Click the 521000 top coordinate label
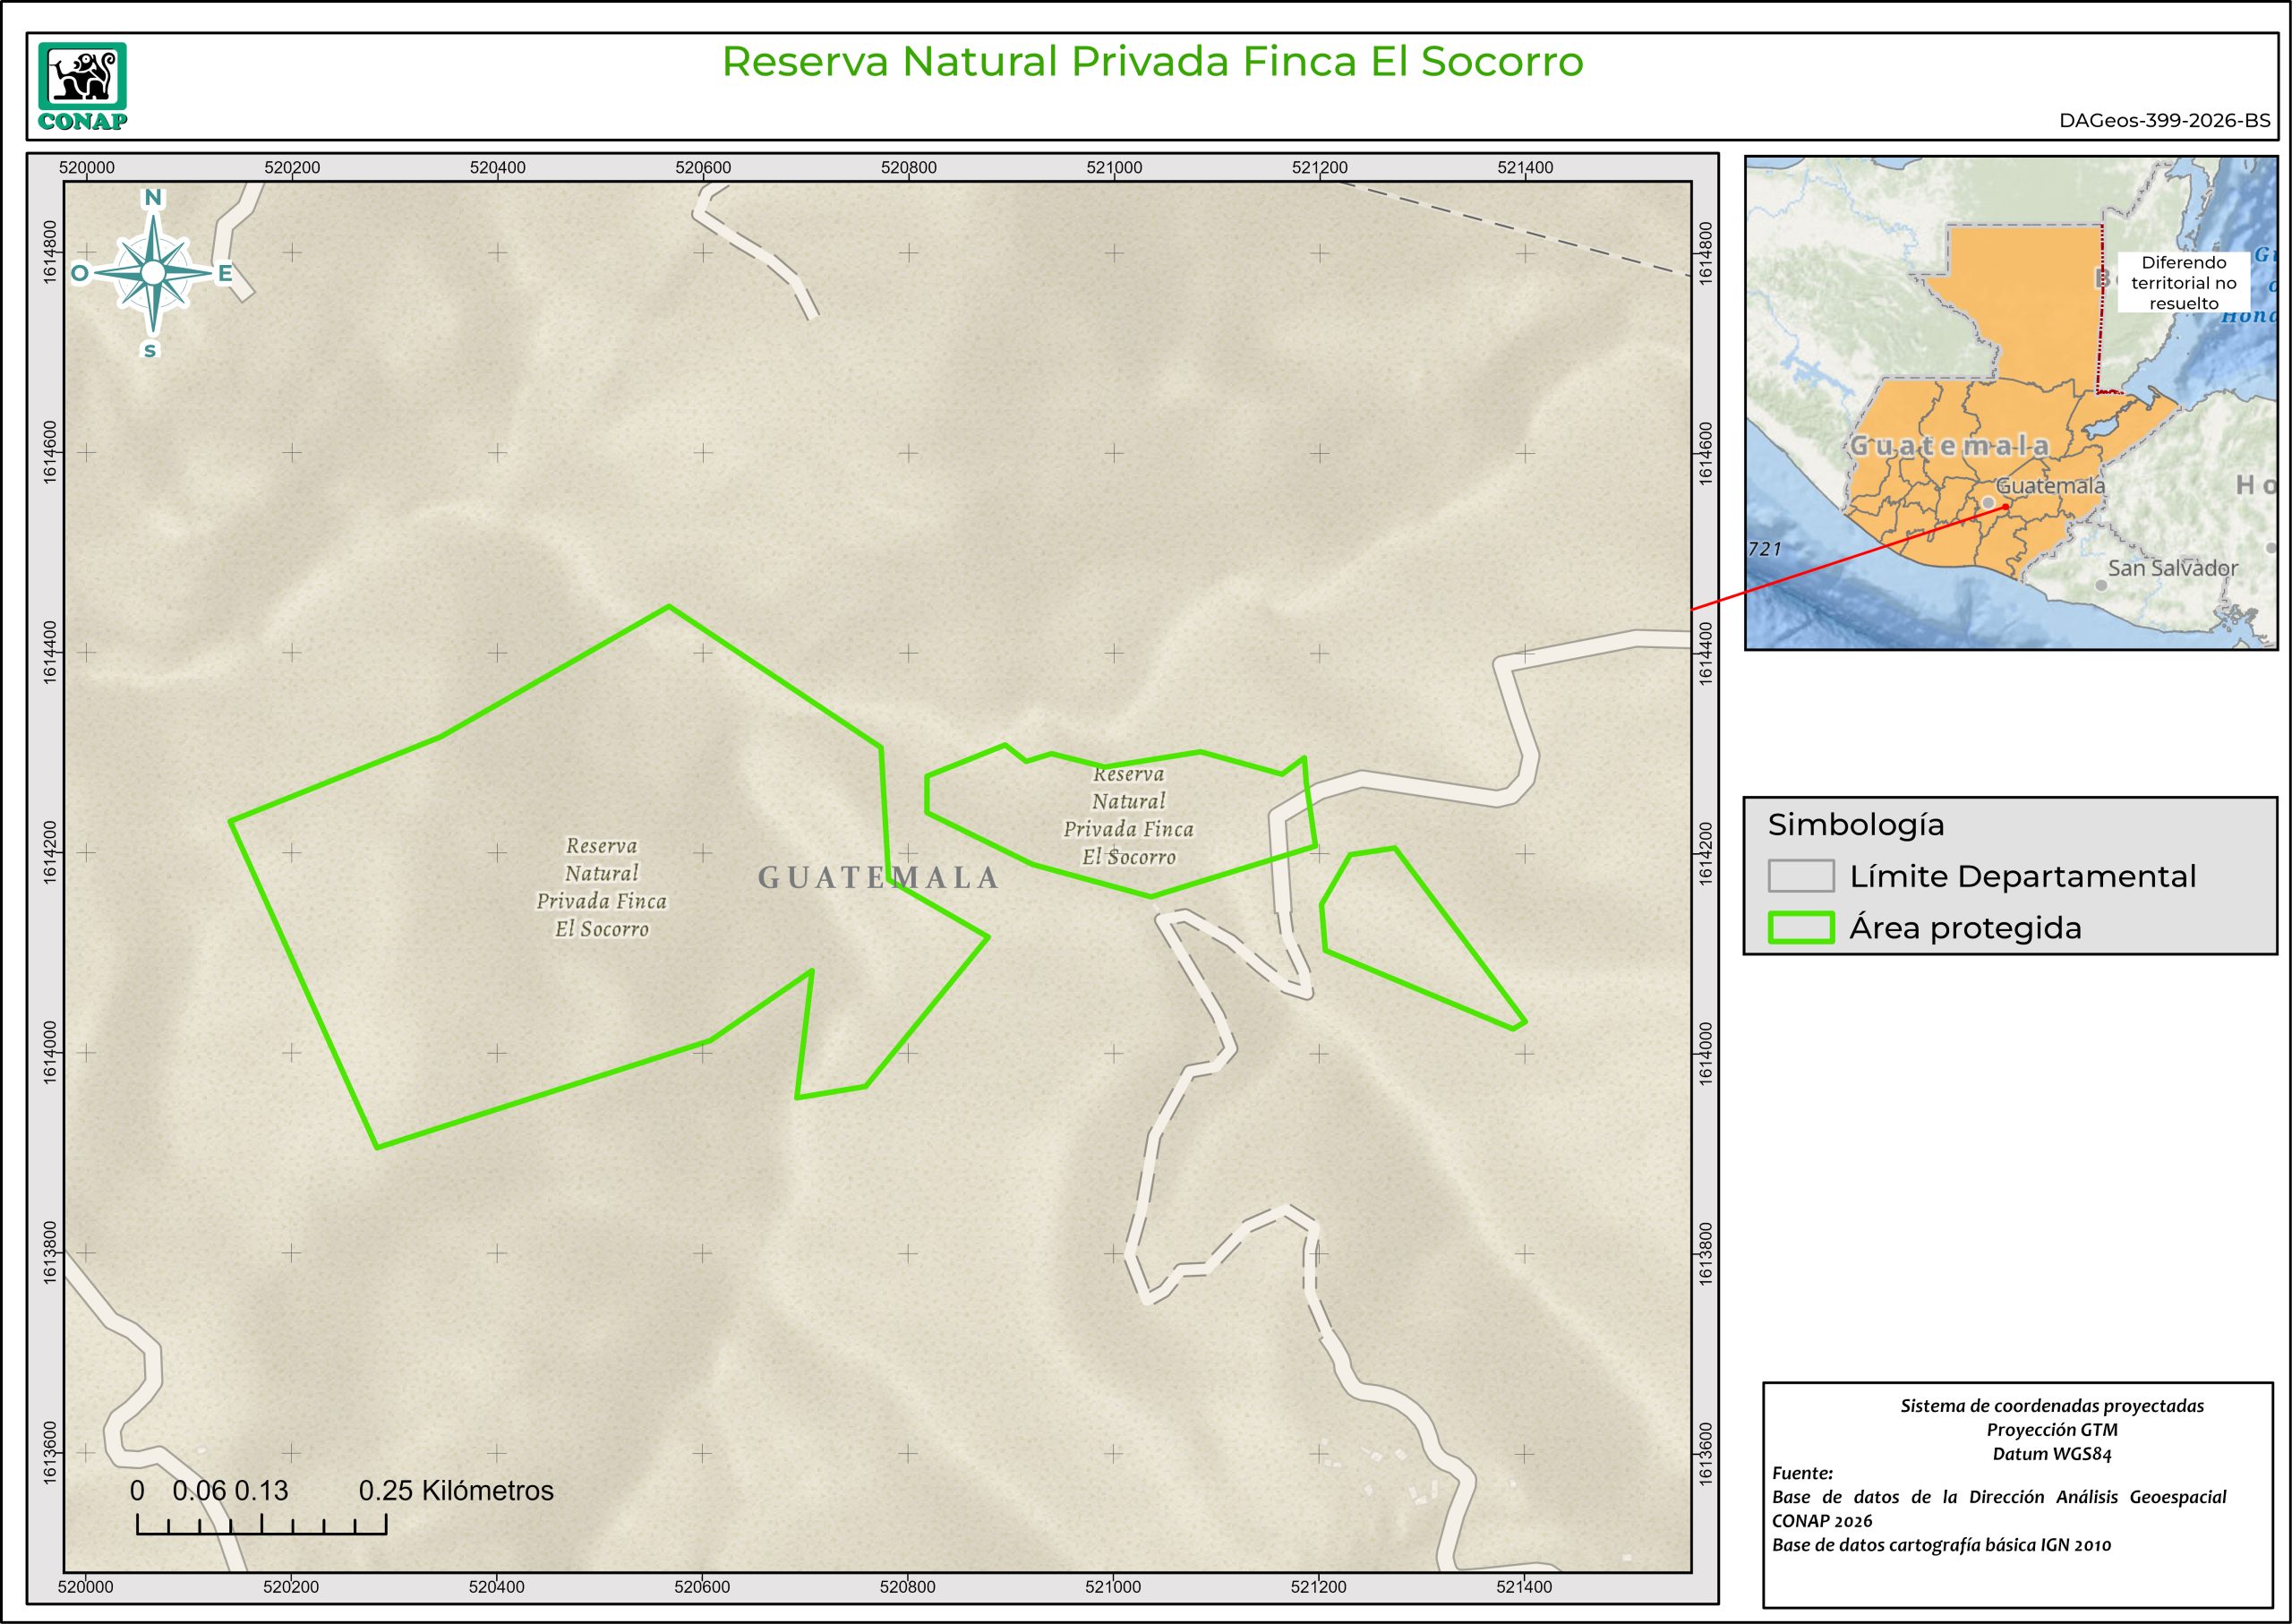Image resolution: width=2292 pixels, height=1624 pixels. (1113, 168)
